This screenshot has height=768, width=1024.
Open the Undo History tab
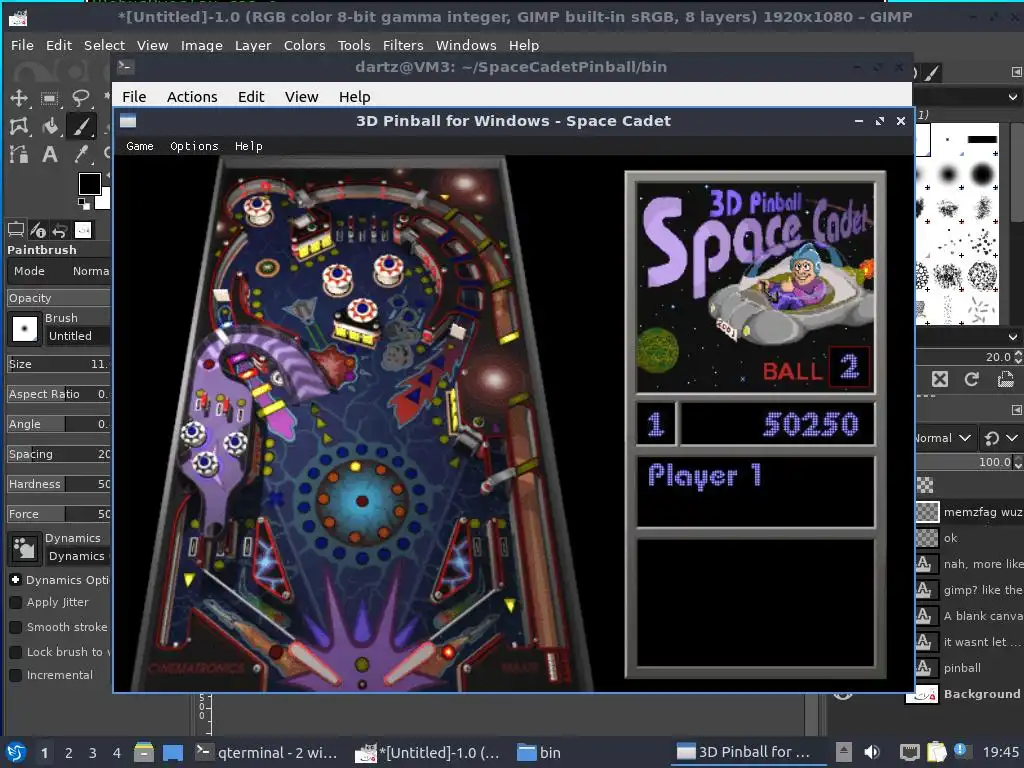click(60, 231)
